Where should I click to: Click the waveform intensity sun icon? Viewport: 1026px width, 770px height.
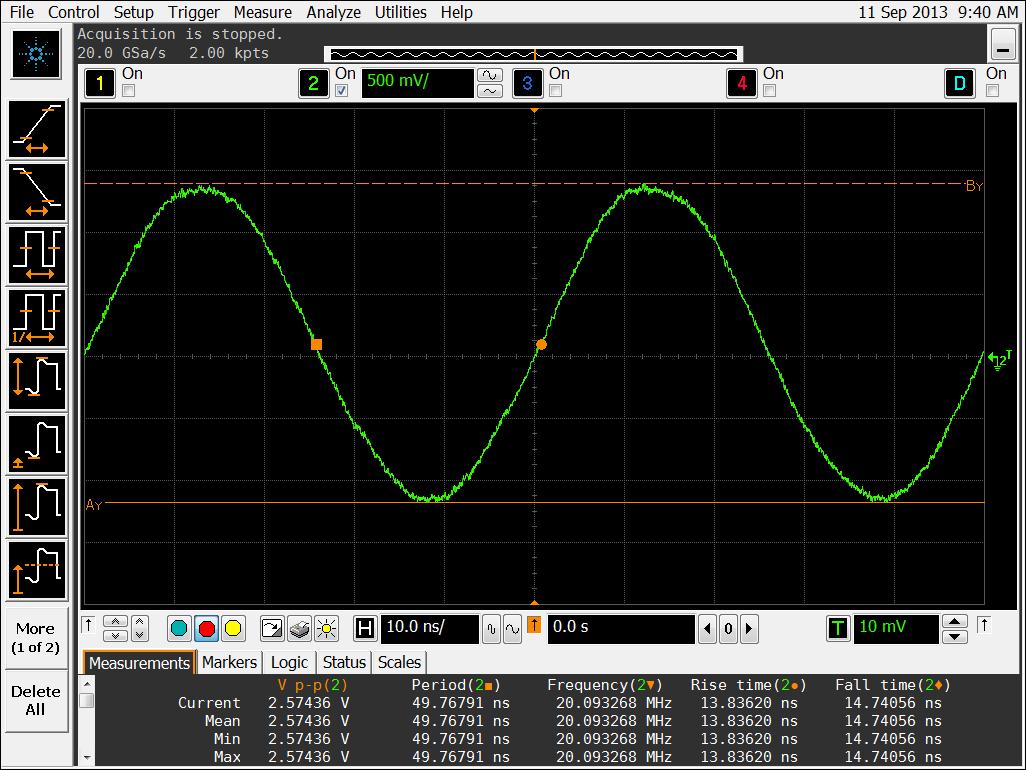click(326, 628)
